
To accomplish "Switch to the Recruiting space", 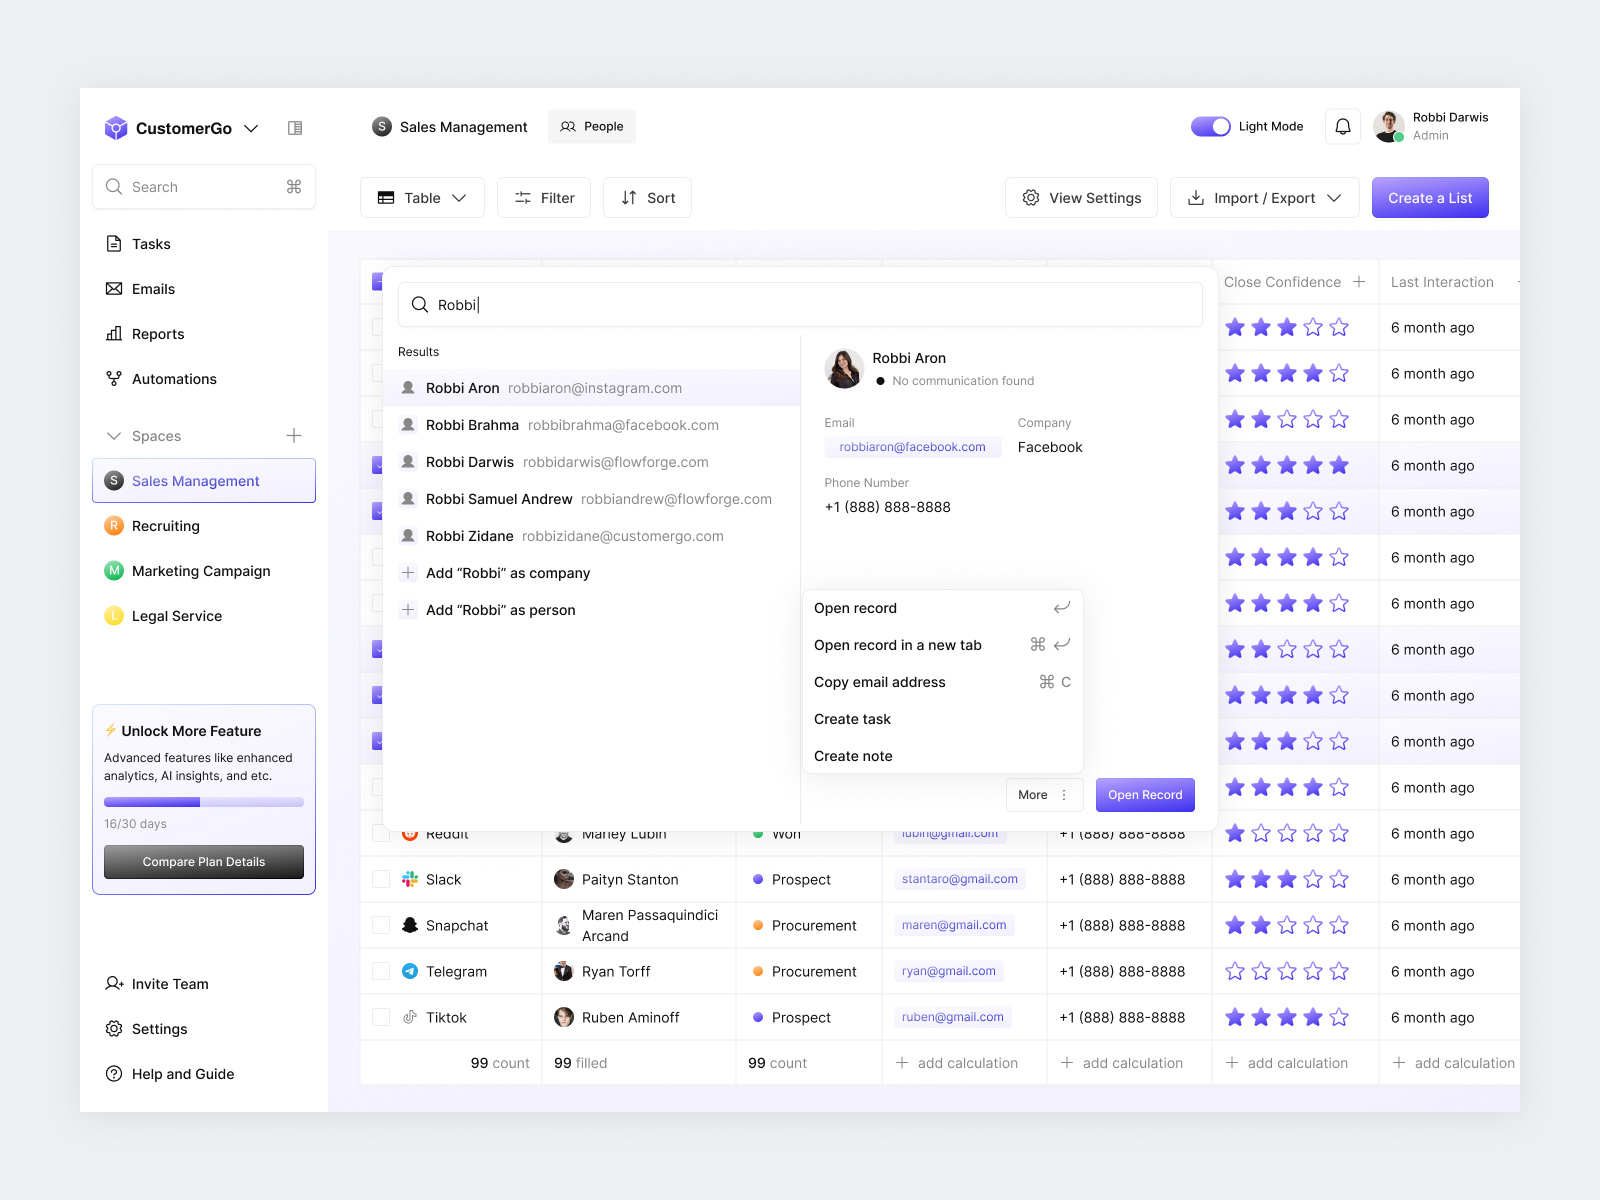I will tap(165, 525).
